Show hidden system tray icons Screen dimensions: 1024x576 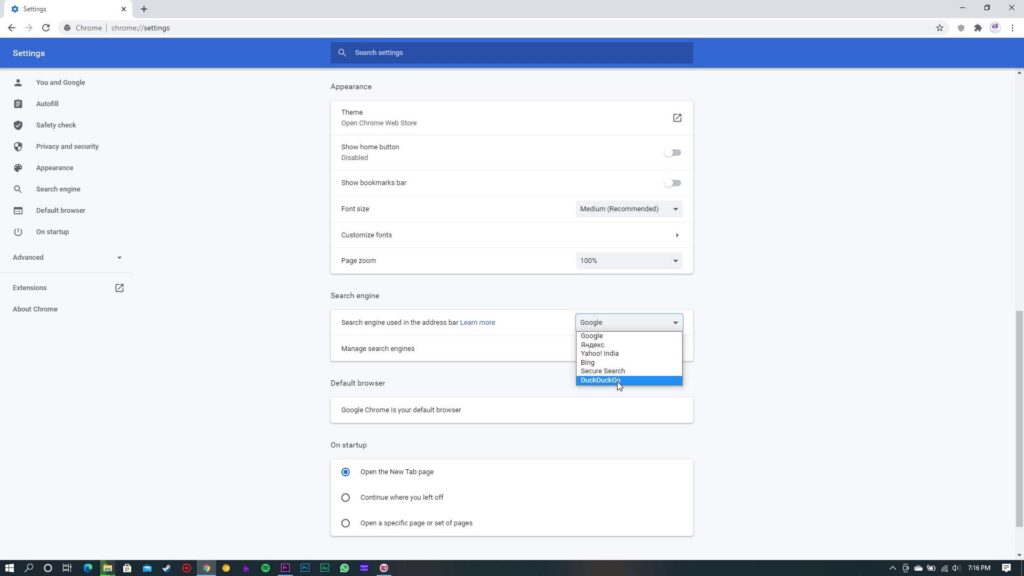[893, 568]
